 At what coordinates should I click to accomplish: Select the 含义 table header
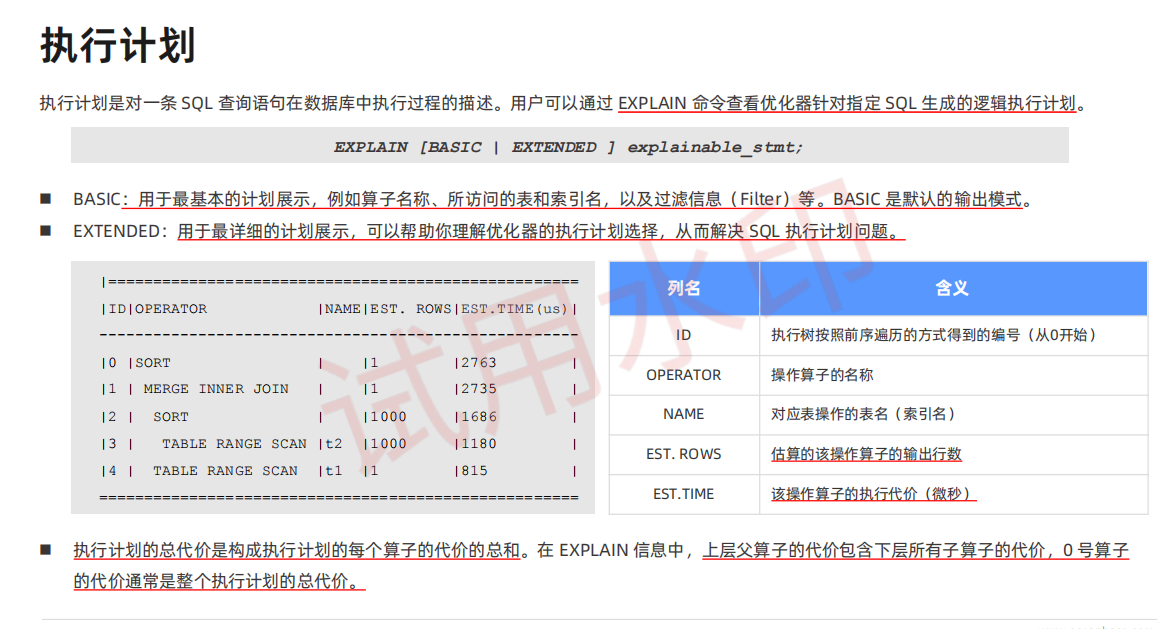click(x=951, y=288)
